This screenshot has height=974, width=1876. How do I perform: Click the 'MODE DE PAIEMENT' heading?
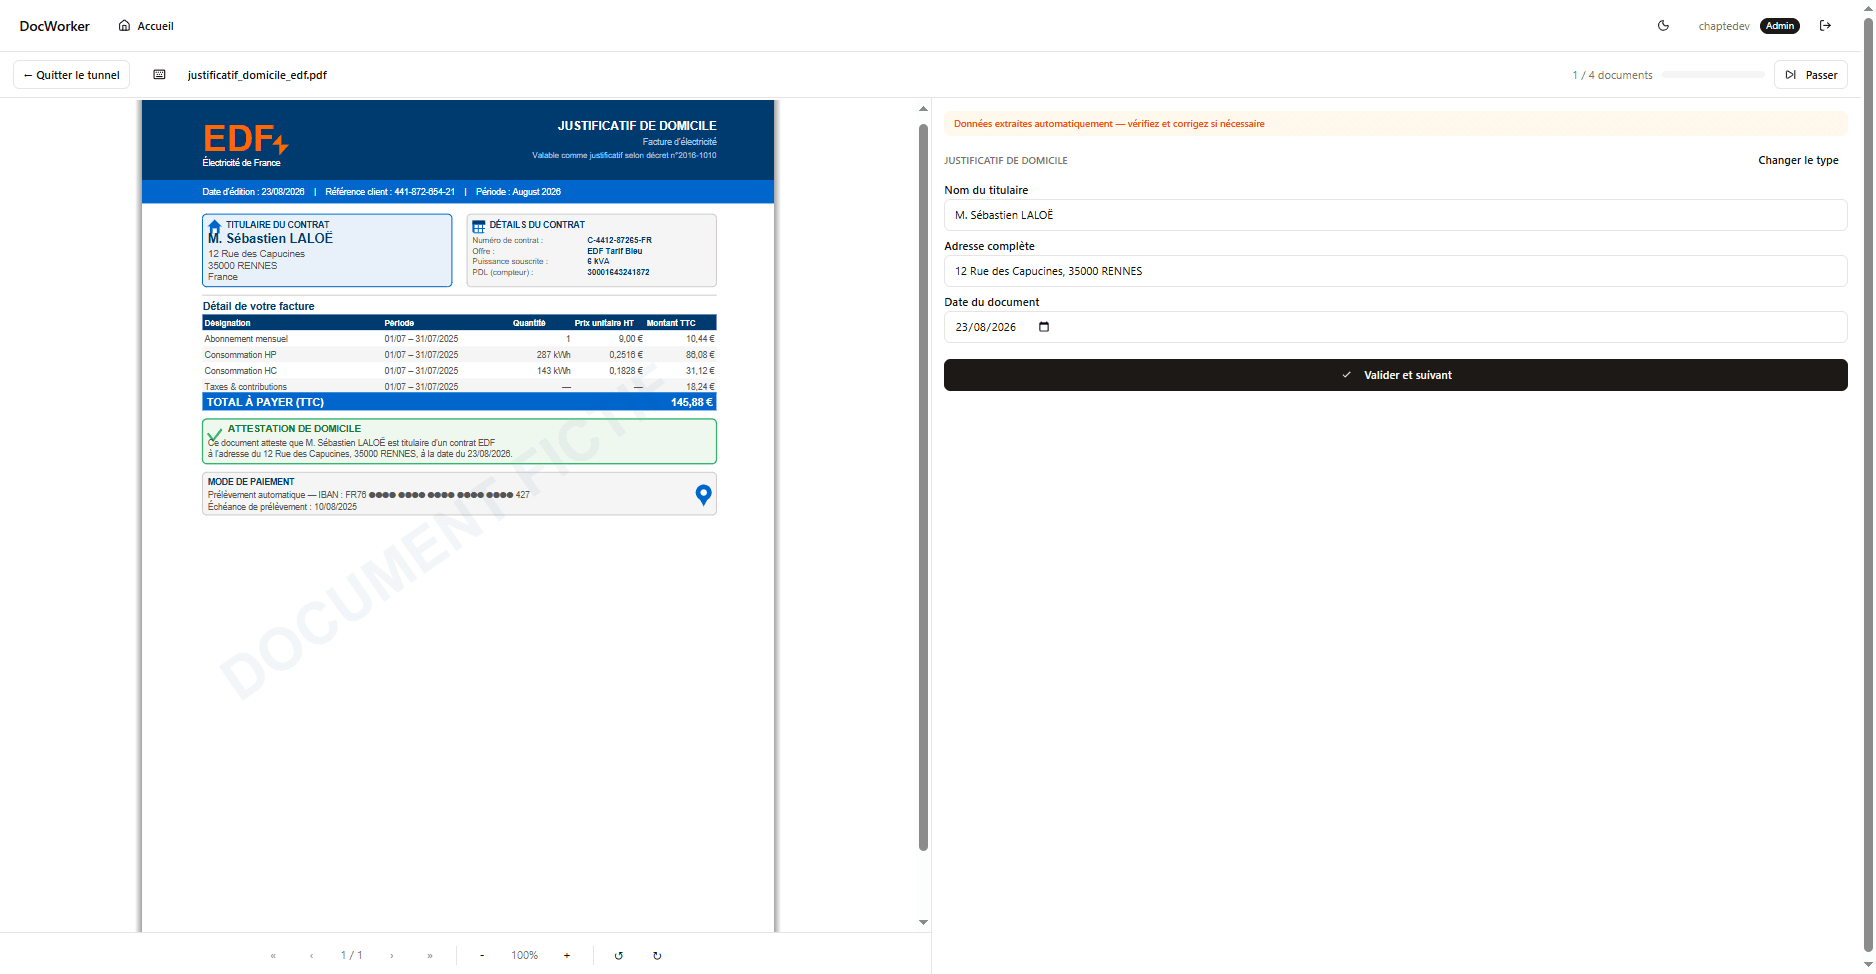(251, 482)
